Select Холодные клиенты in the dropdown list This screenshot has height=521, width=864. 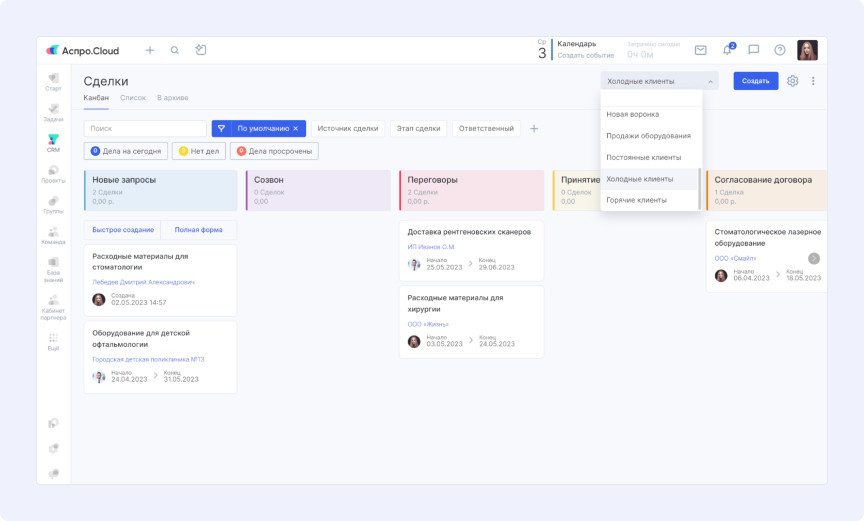tap(650, 179)
